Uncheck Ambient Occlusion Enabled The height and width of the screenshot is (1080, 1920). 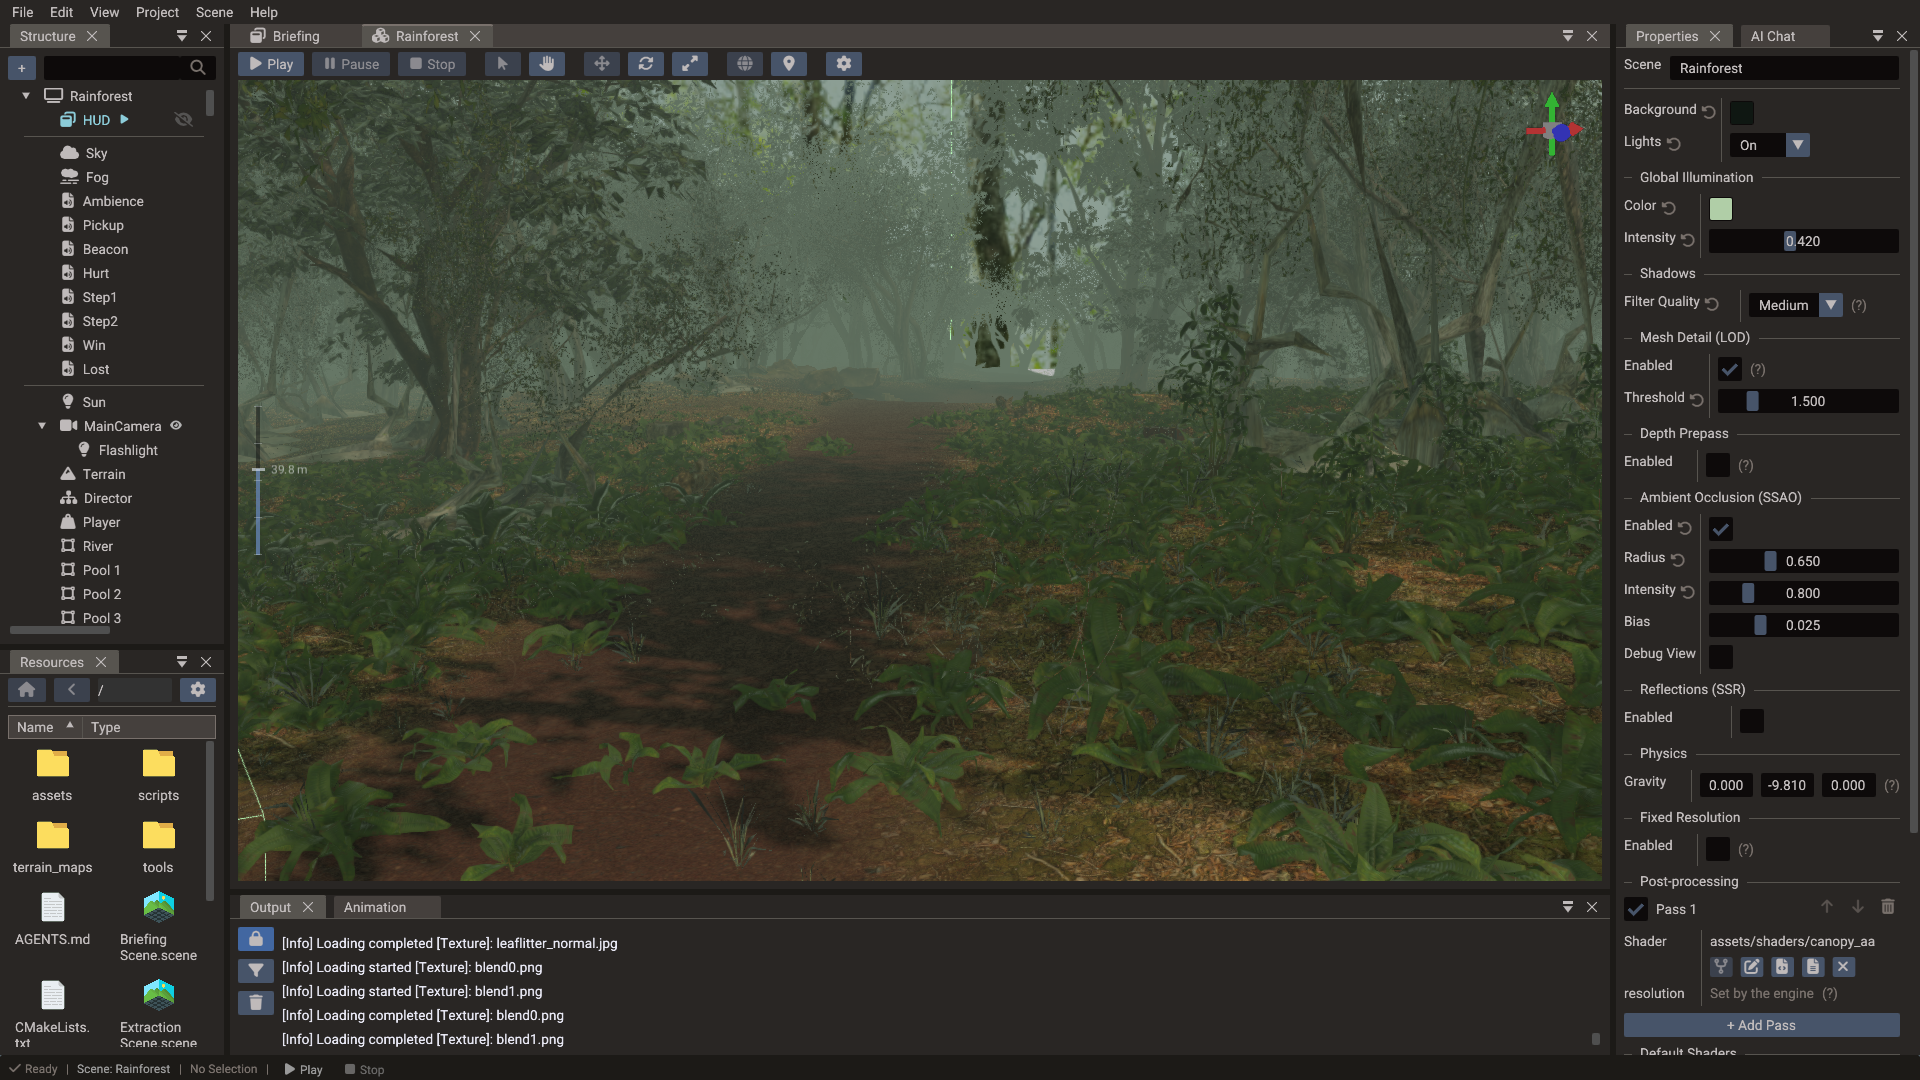click(x=1721, y=529)
